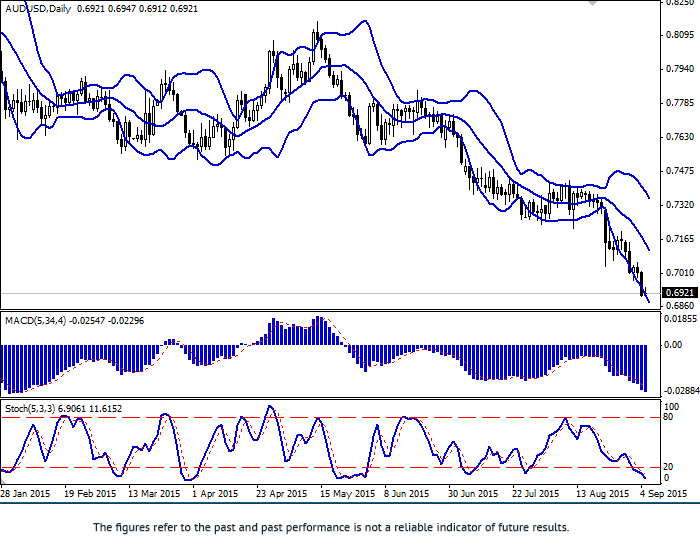Click the 0.7165 price axis level

pos(680,238)
